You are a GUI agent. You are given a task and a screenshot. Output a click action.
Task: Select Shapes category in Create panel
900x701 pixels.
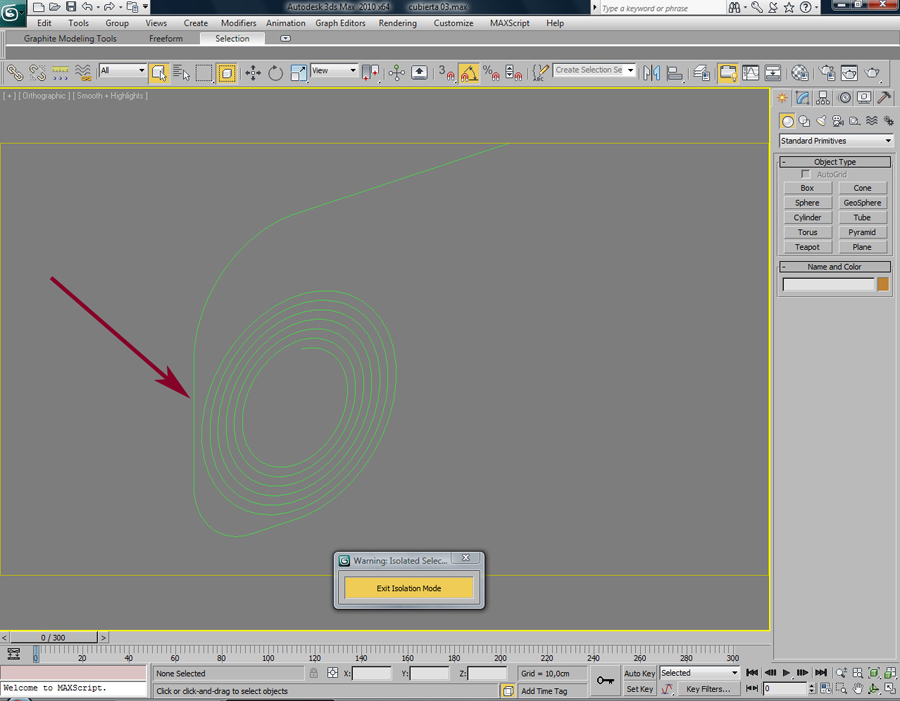coord(804,121)
